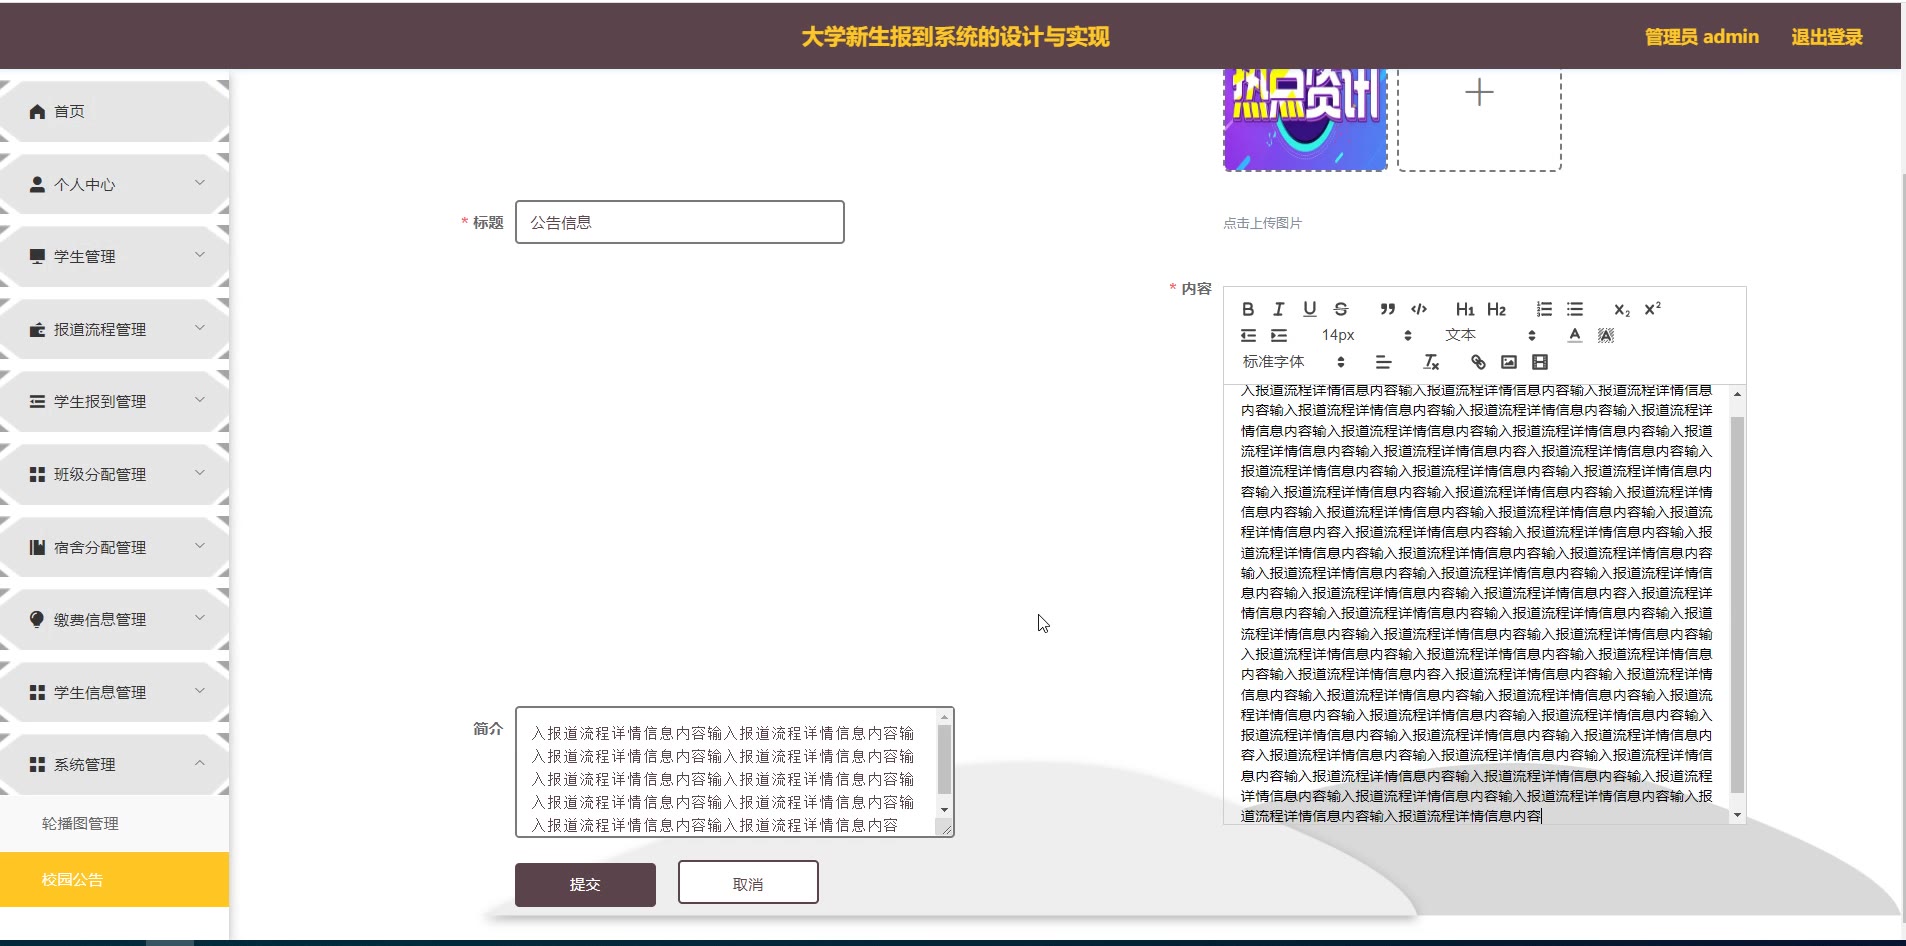
Task: Click the chevron next to 学生信息管理
Action: [200, 691]
